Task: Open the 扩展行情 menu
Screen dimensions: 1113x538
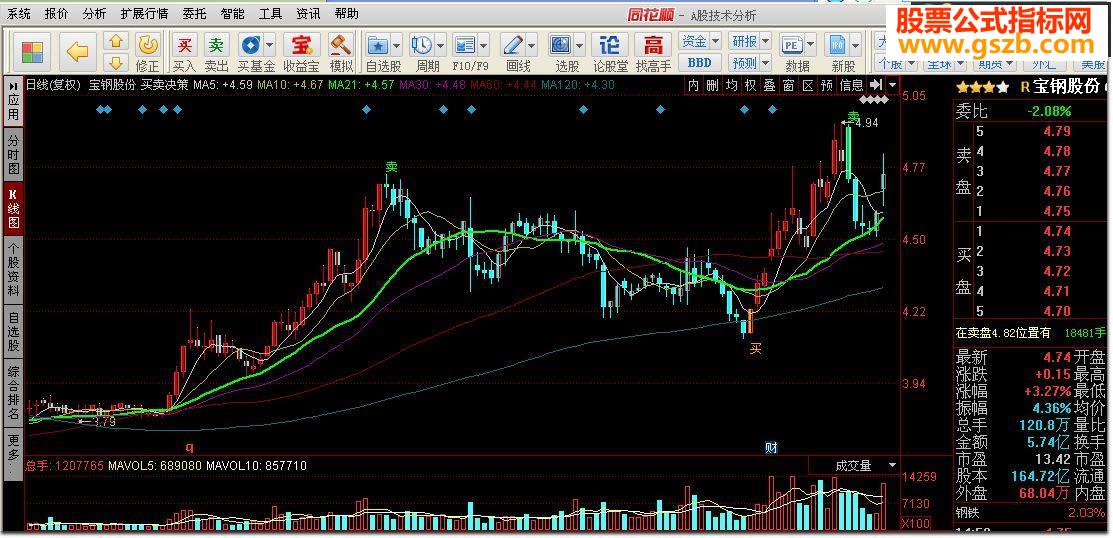Action: click(145, 13)
